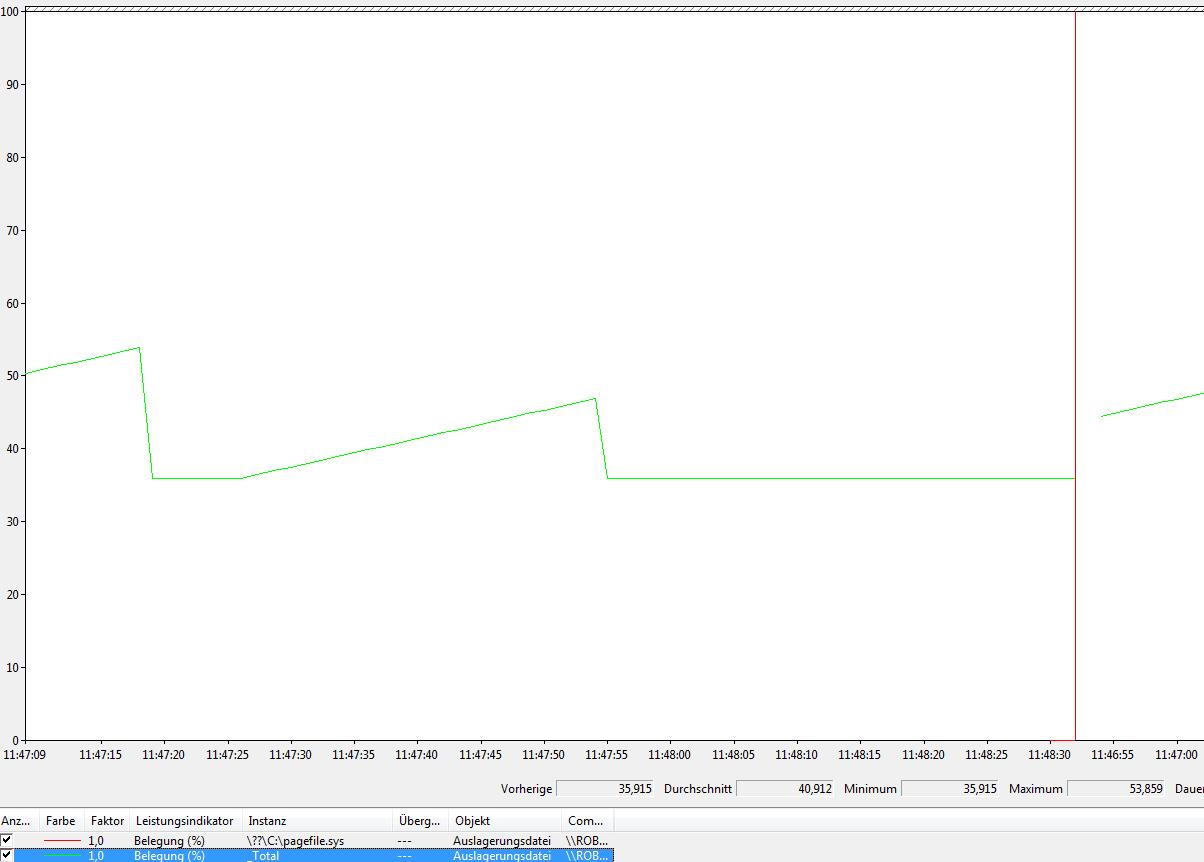Sort by the Objekt column header
This screenshot has height=862, width=1204.
(472, 821)
